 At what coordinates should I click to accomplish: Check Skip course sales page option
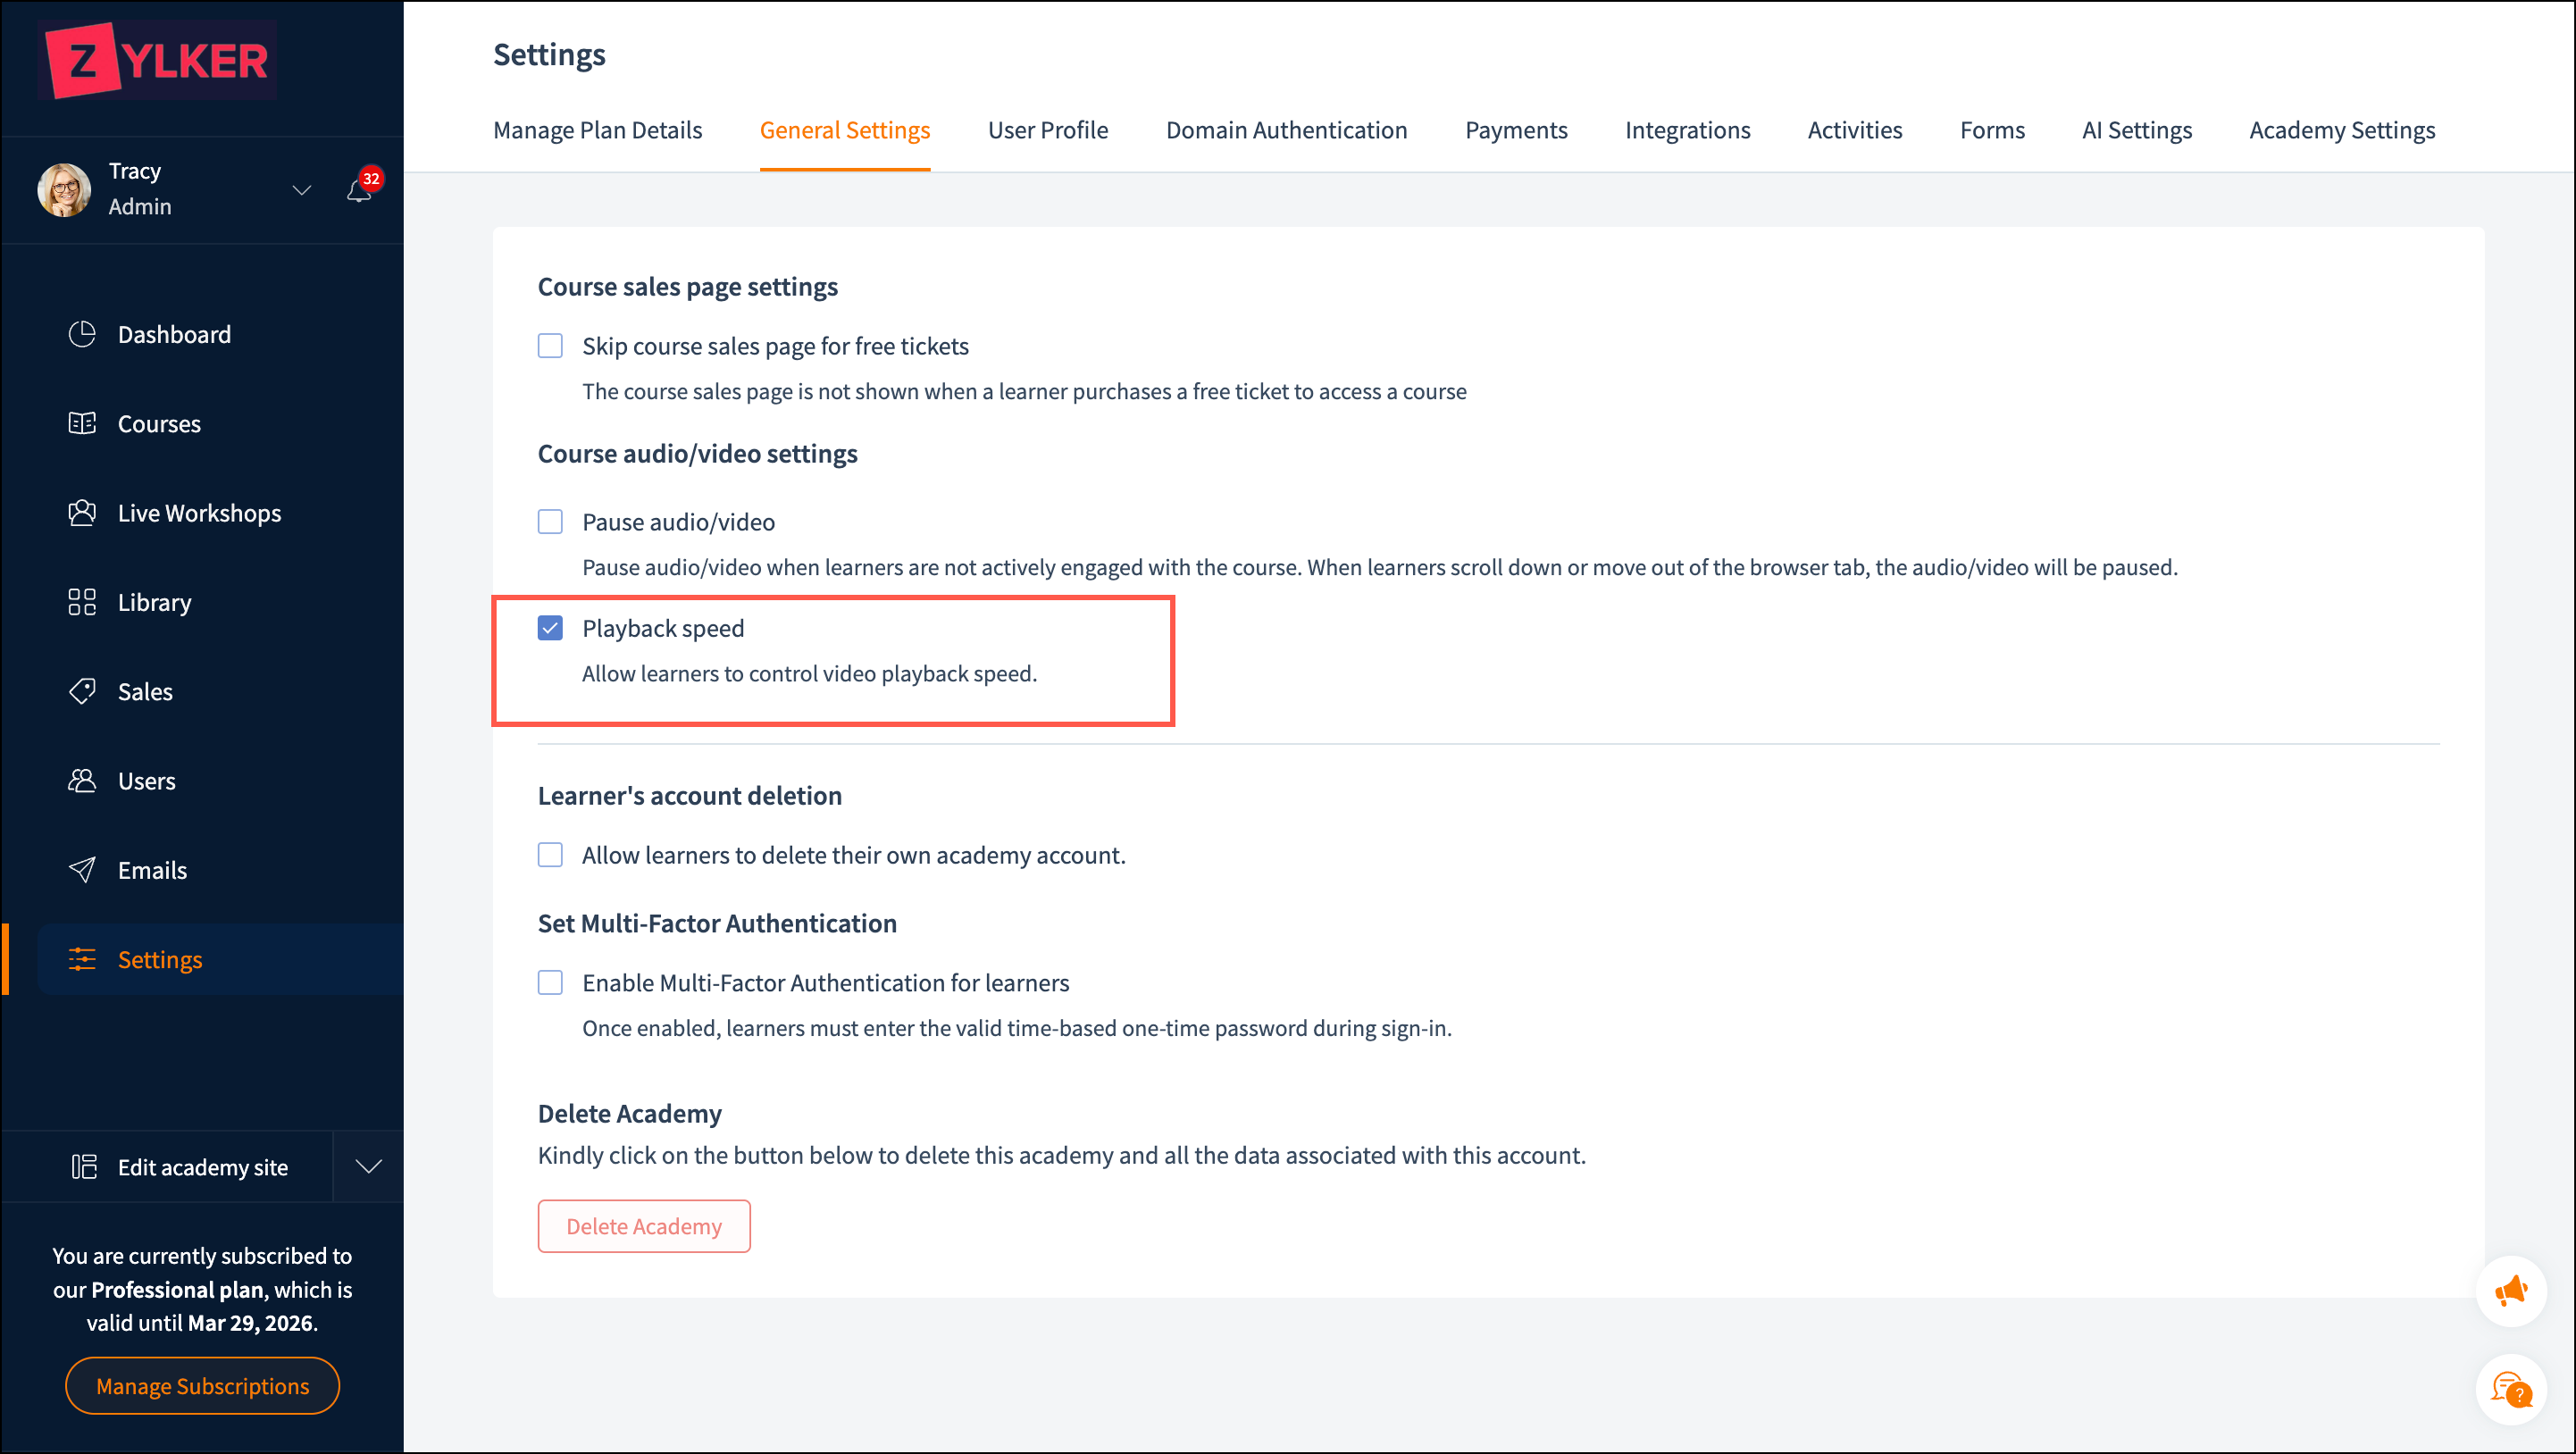tap(550, 346)
